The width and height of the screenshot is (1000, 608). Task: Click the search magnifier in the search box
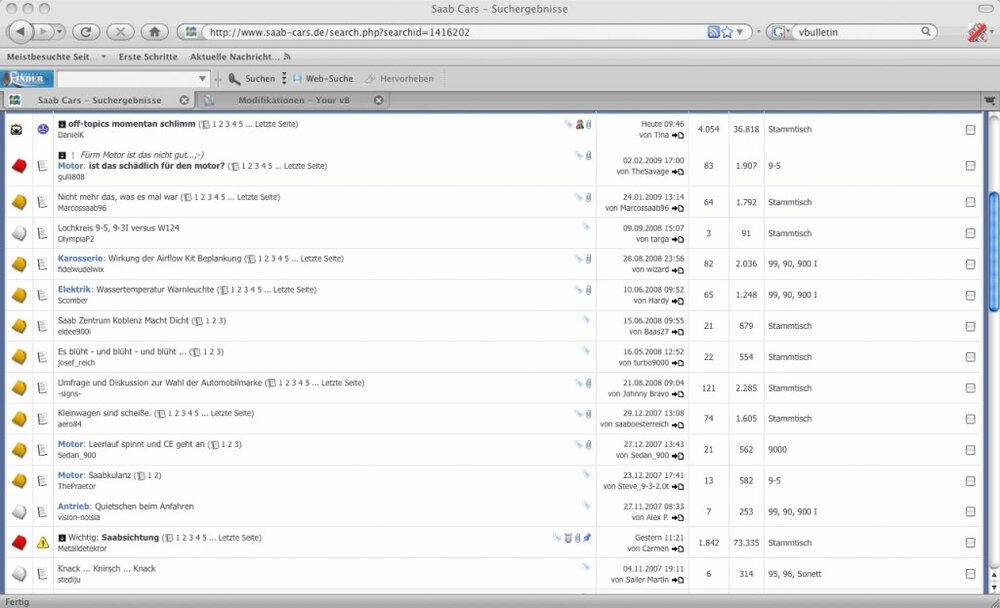pyautogui.click(x=925, y=31)
